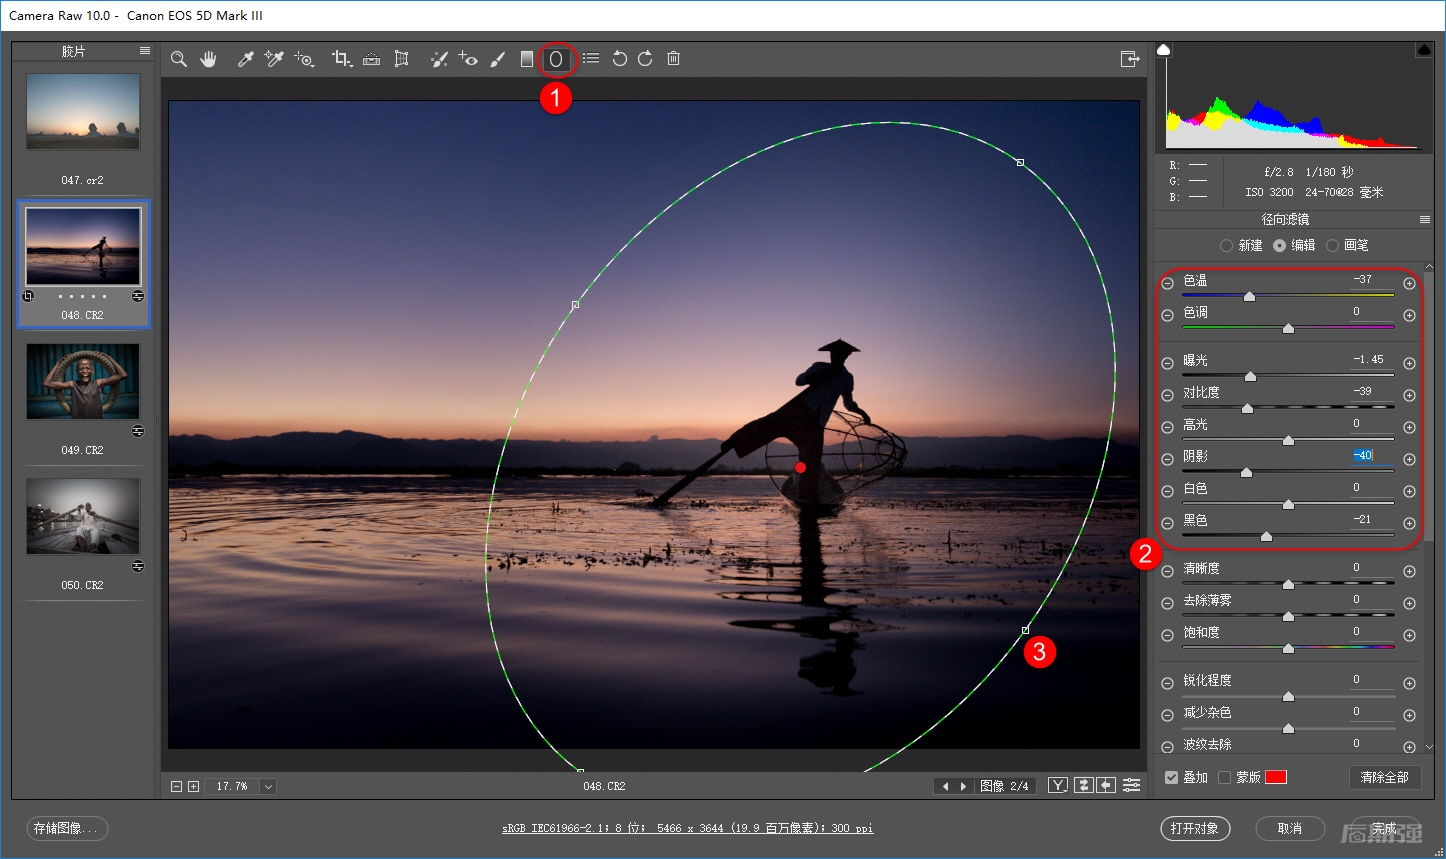Select the Spot Removal tool

pyautogui.click(x=438, y=59)
